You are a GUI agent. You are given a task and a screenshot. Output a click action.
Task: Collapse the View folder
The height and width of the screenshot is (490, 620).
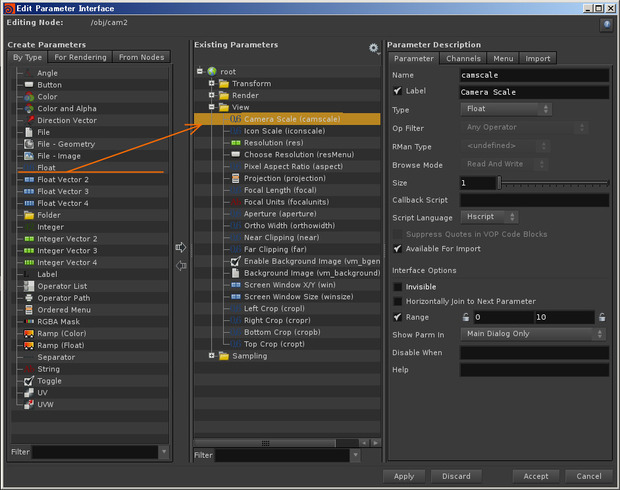coord(212,107)
